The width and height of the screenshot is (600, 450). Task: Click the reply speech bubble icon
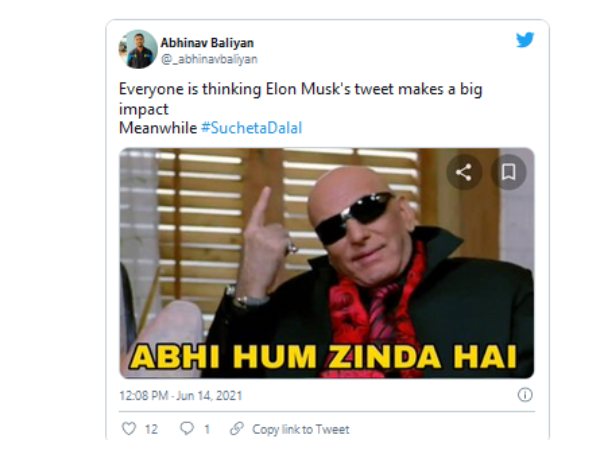tap(186, 429)
